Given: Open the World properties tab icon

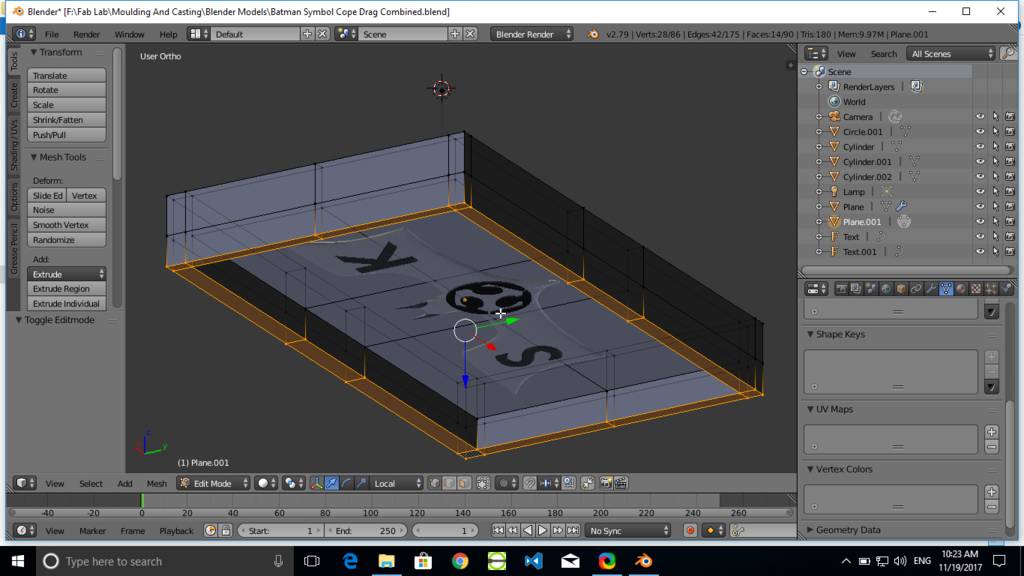Looking at the screenshot, I should click(886, 289).
